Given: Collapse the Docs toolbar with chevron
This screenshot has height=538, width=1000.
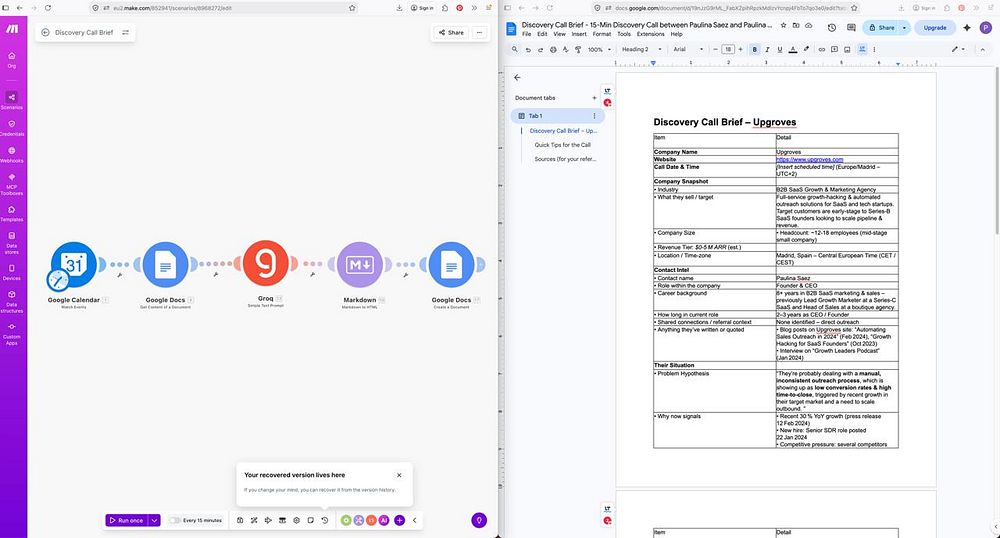Looking at the screenshot, I should pyautogui.click(x=985, y=49).
